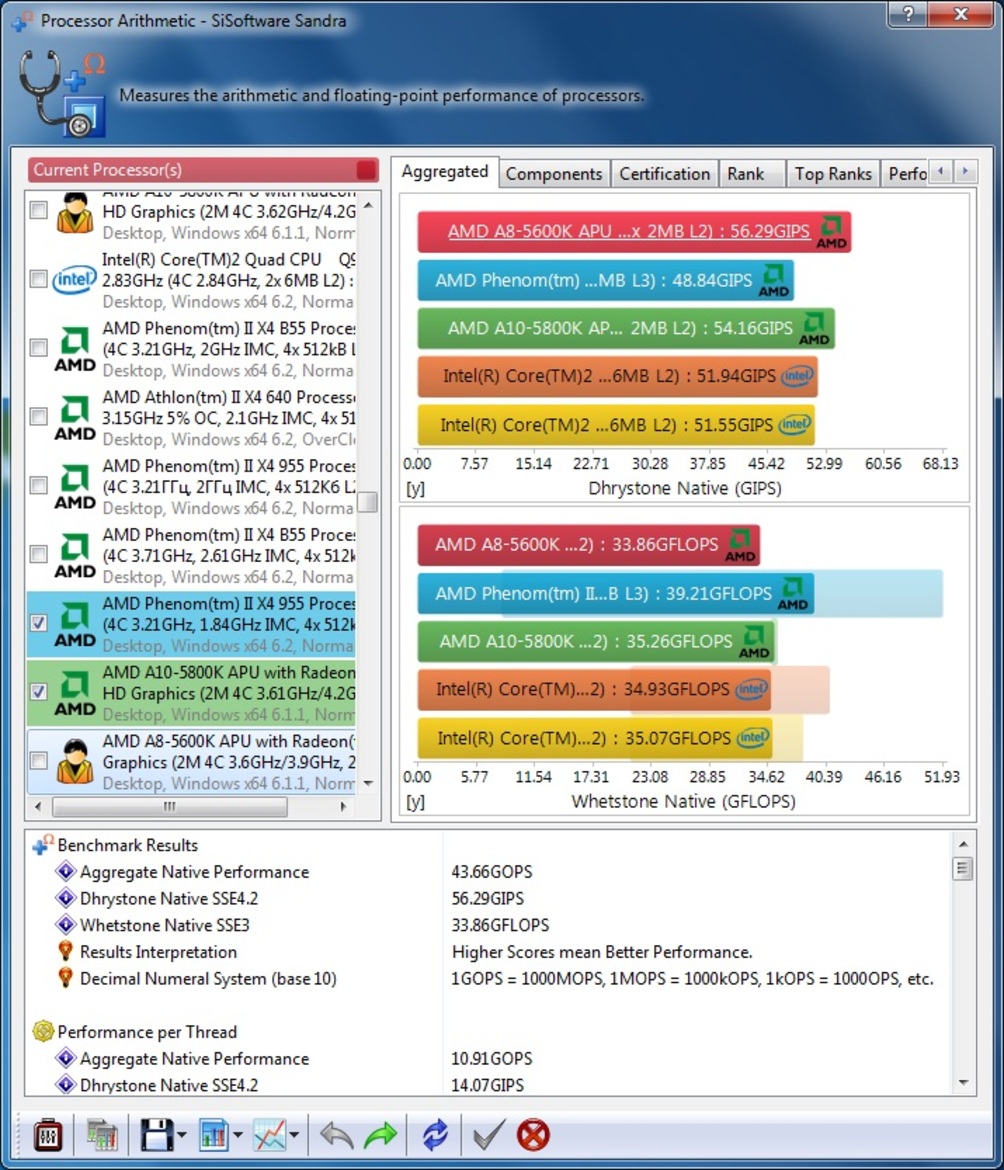The height and width of the screenshot is (1170, 1004).
Task: Click the AMD A8-5600K 33.86GFLOPS red bar
Action: (589, 545)
